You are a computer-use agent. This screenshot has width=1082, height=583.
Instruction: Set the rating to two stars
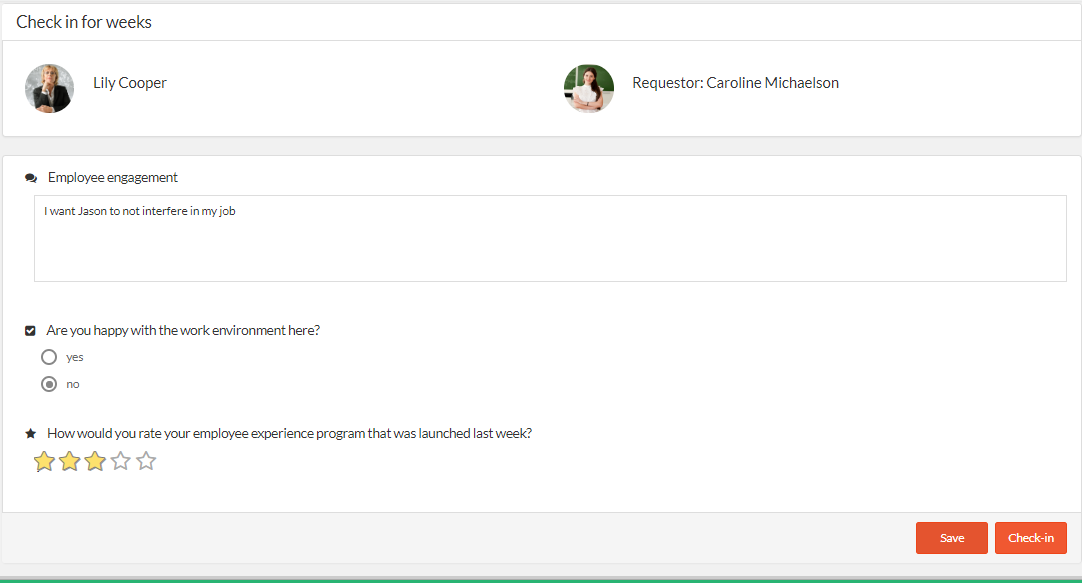coord(70,461)
